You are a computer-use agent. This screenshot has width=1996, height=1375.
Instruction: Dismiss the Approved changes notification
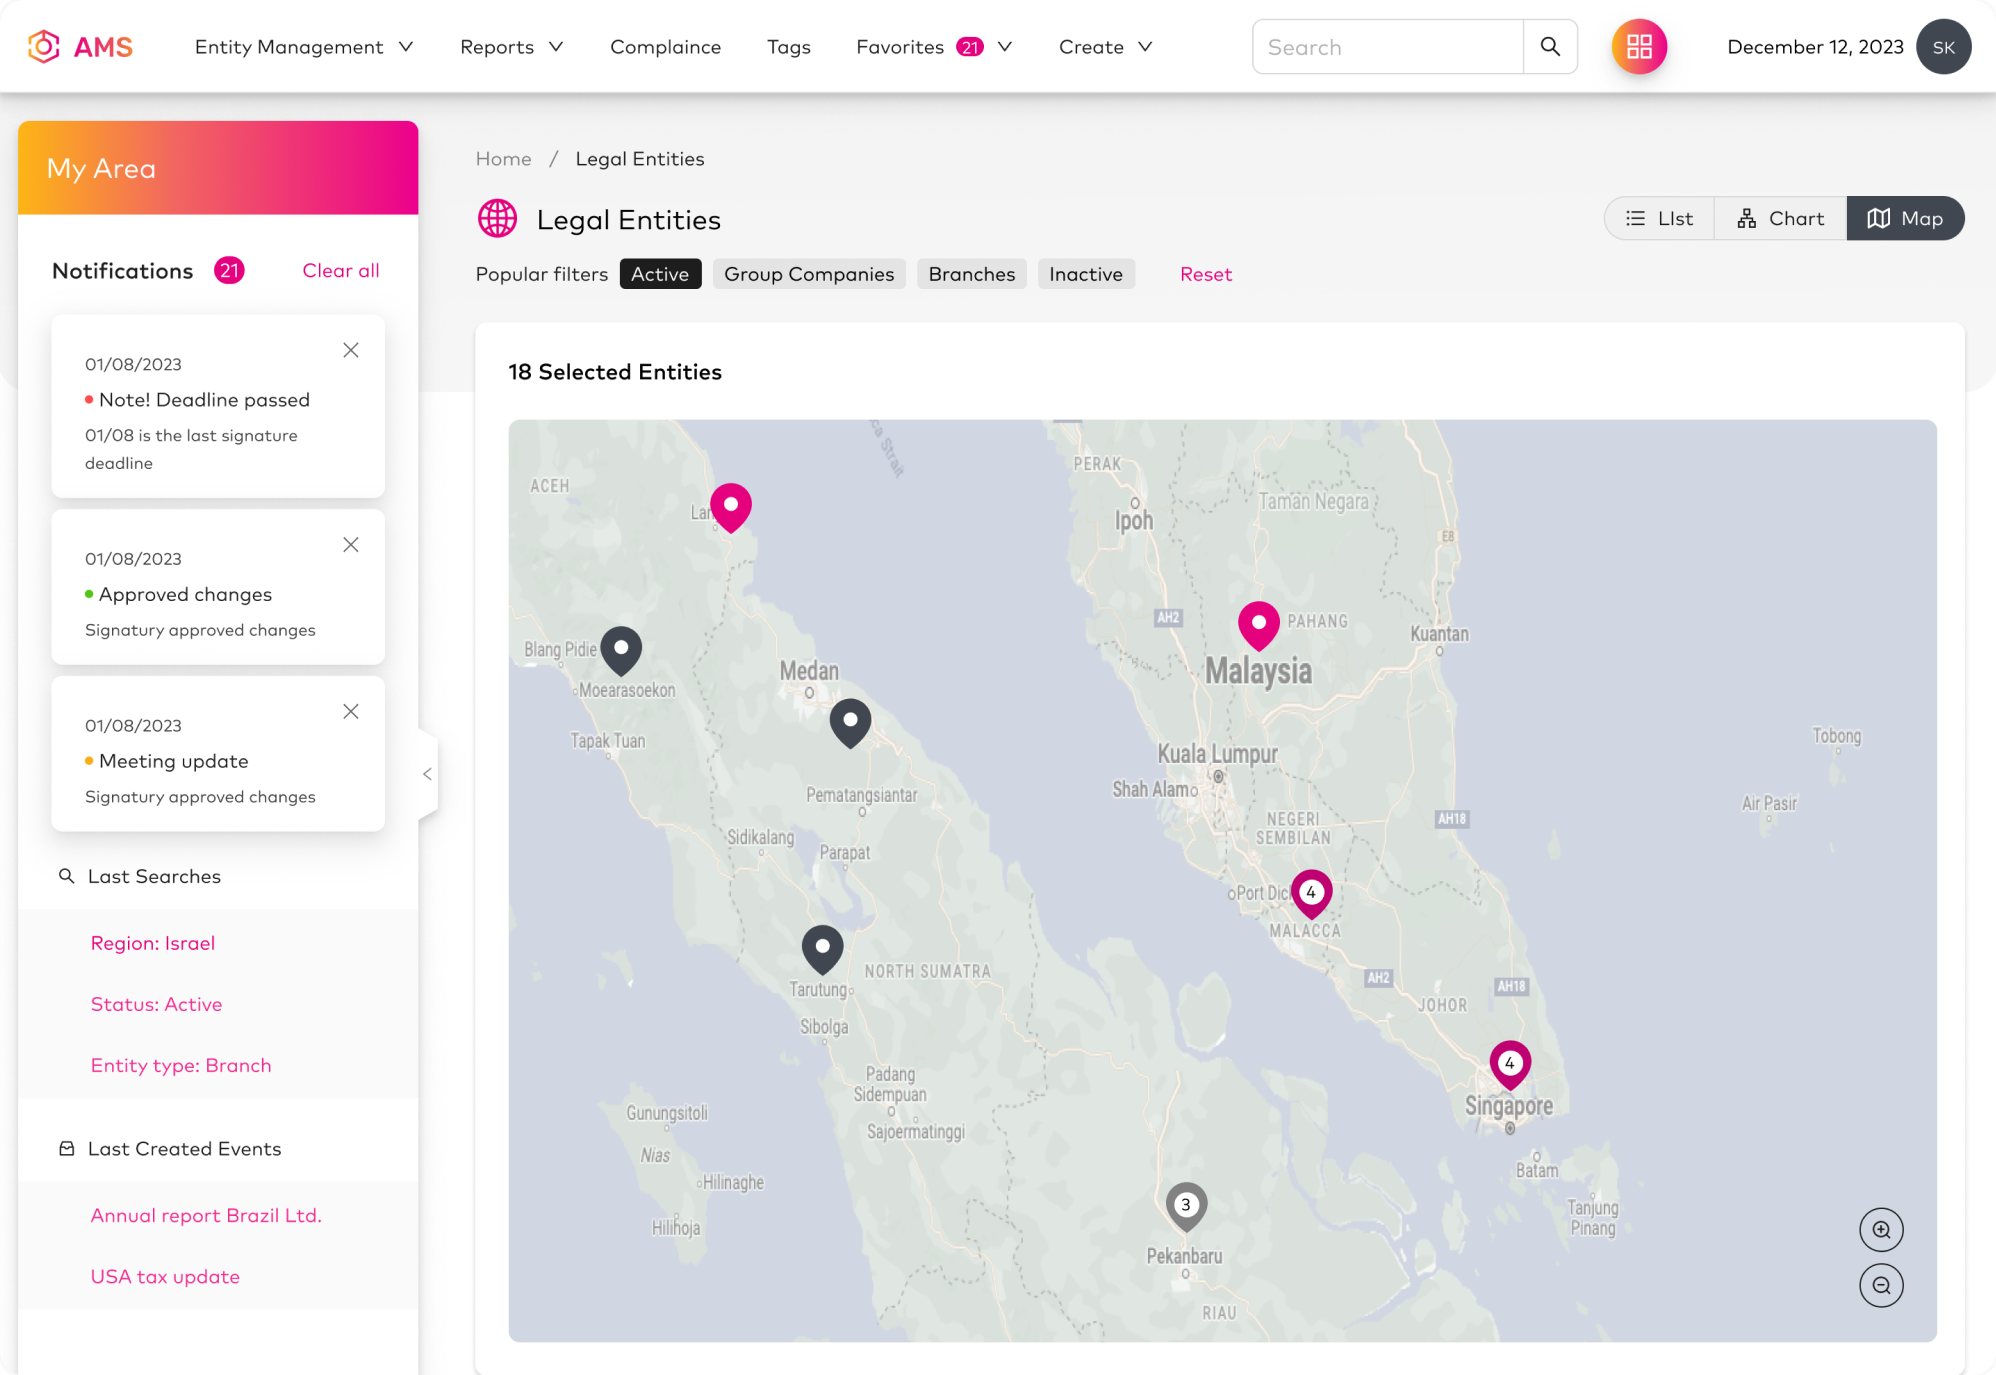point(351,545)
